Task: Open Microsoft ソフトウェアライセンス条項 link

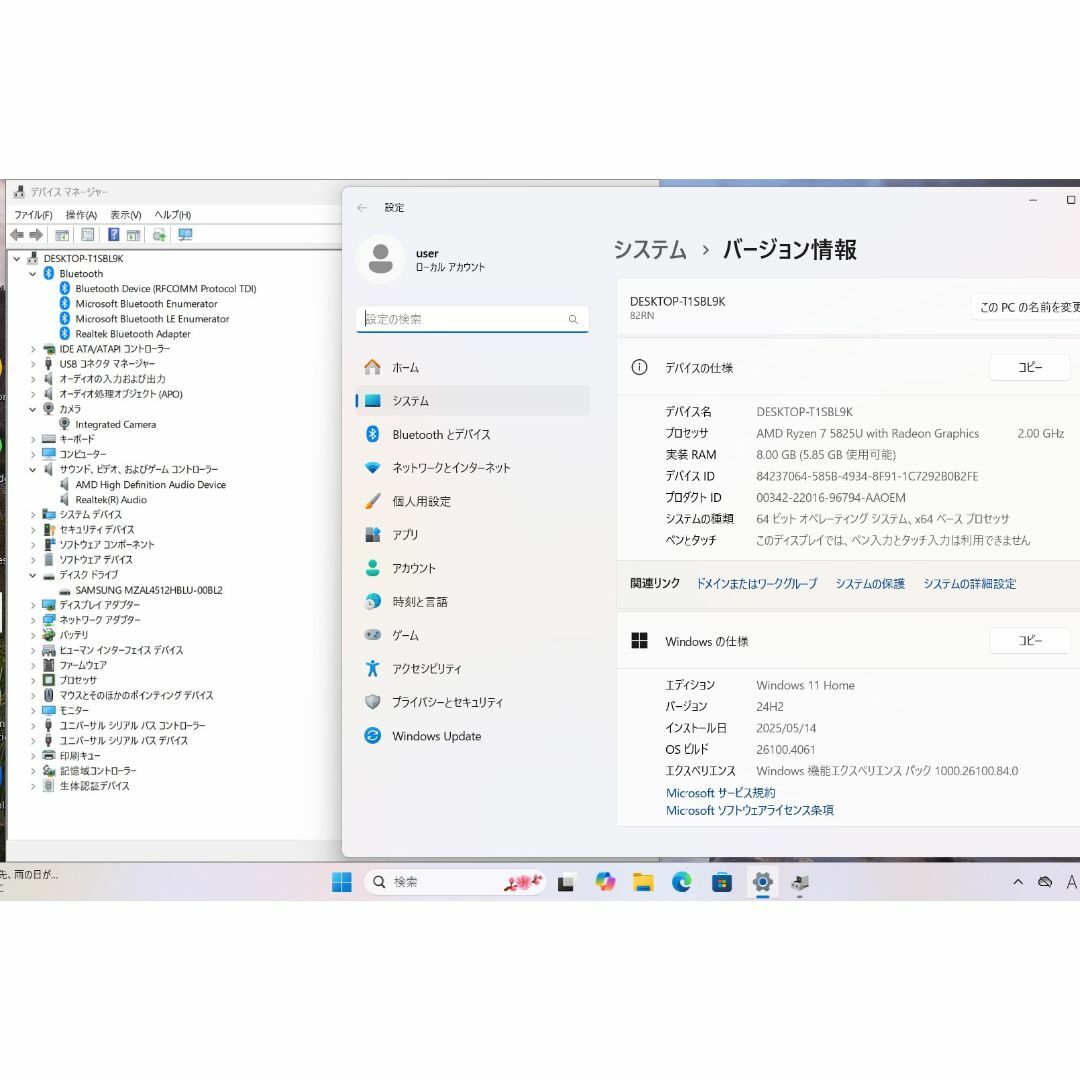Action: coord(749,811)
